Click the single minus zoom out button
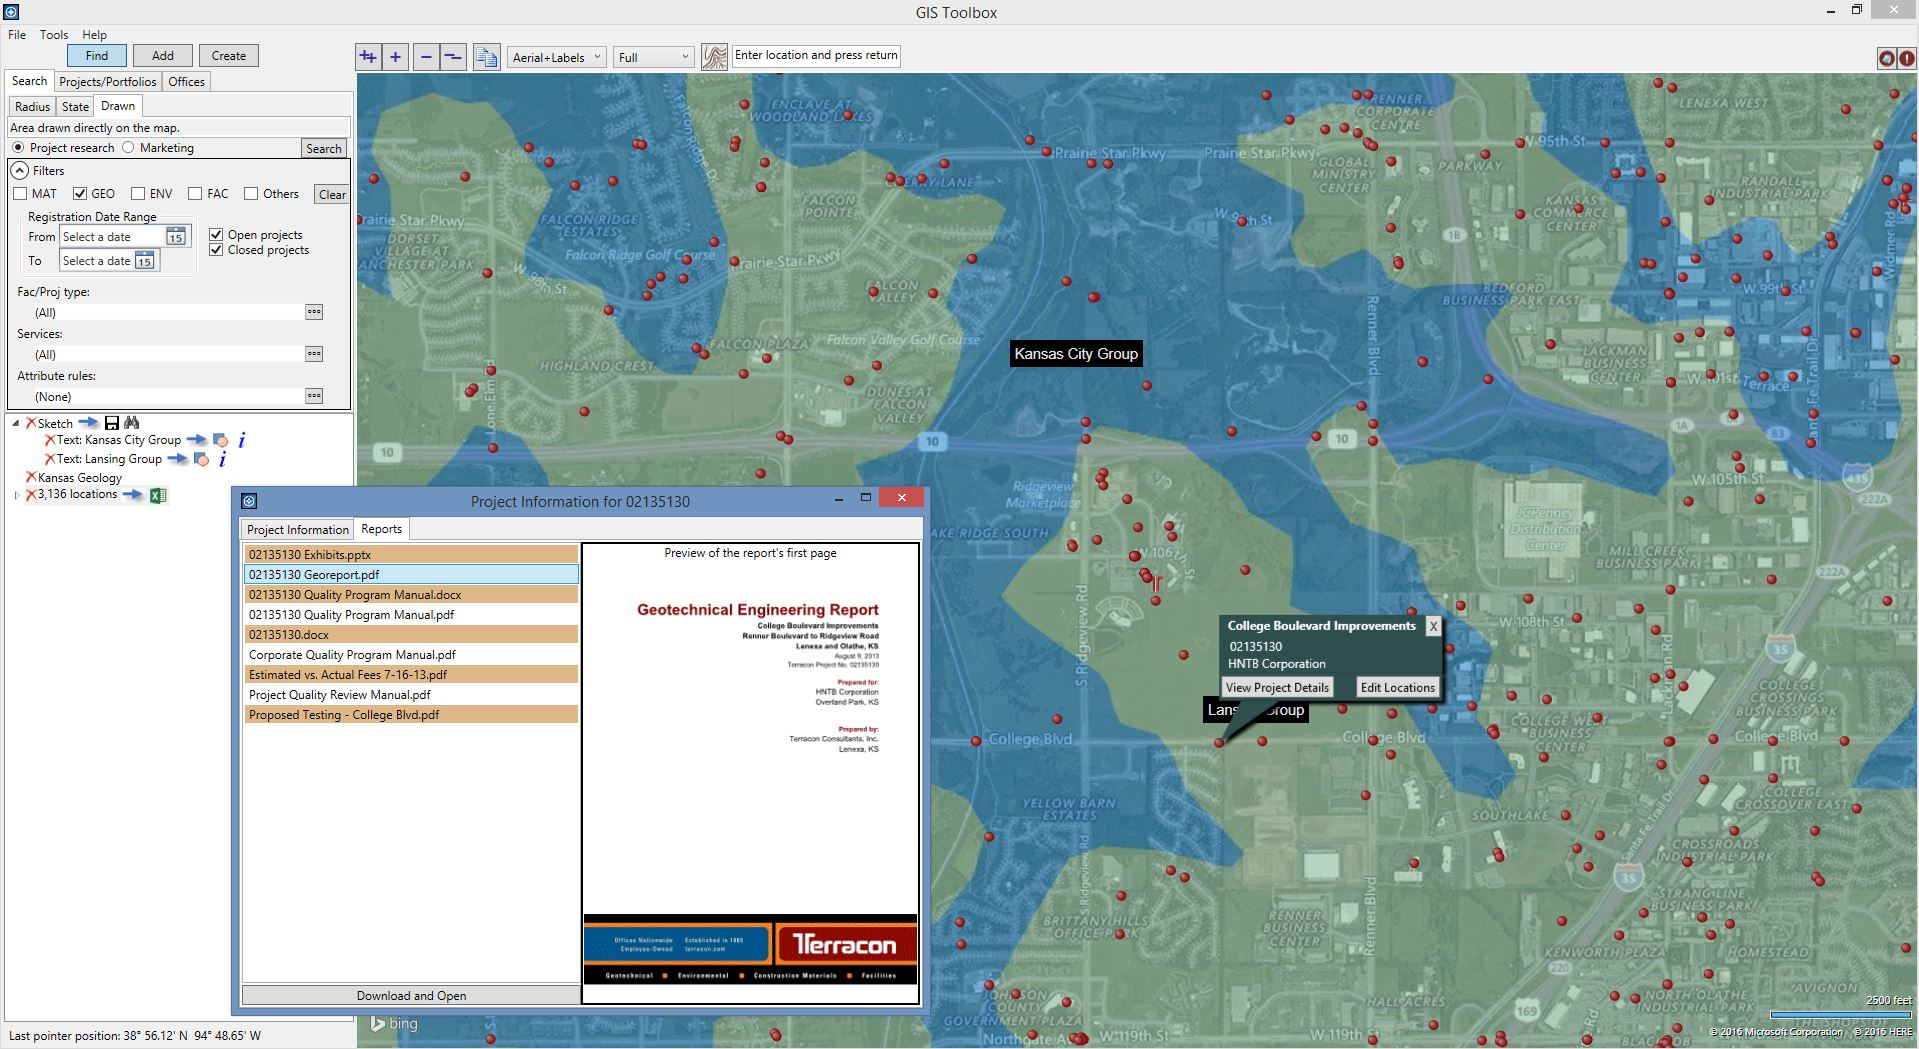This screenshot has height=1049, width=1919. click(x=426, y=57)
